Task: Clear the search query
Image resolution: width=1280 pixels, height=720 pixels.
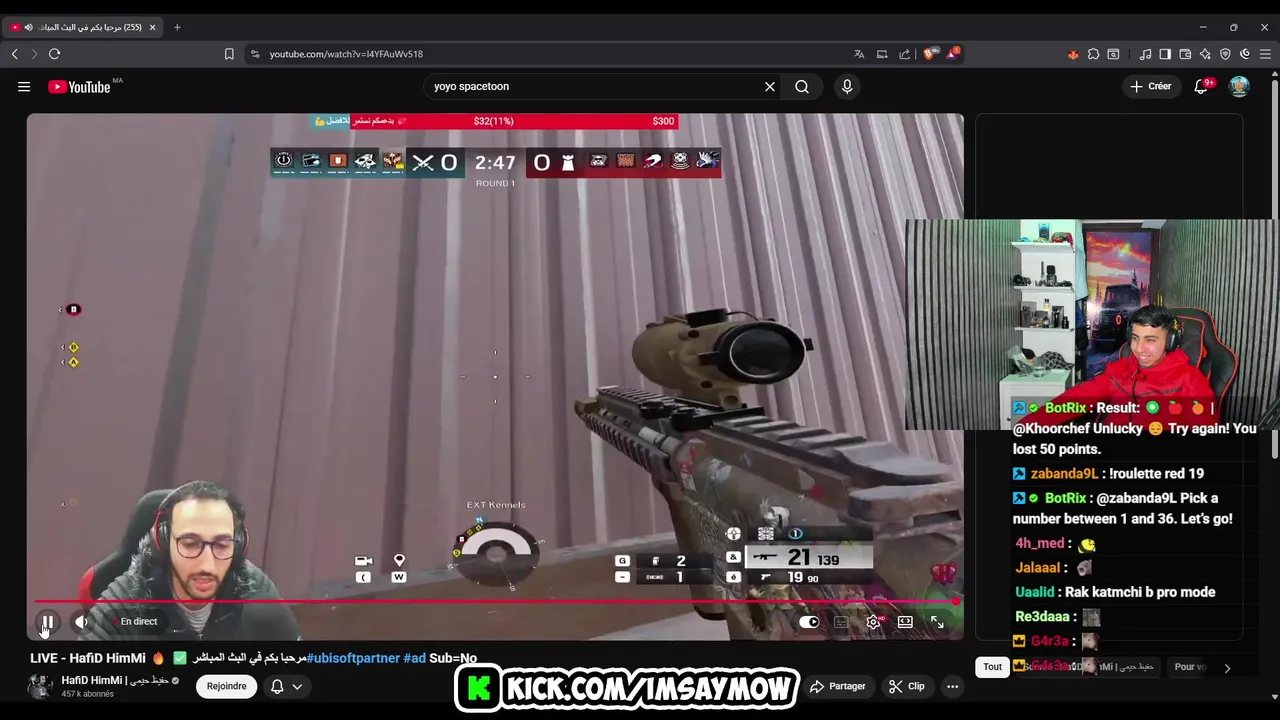Action: [x=770, y=87]
